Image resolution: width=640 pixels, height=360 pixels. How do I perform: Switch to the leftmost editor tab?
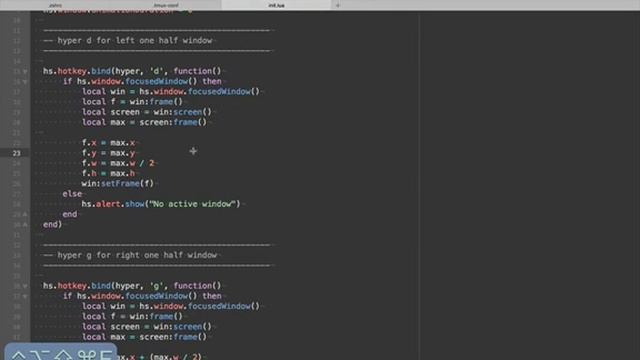[56, 5]
